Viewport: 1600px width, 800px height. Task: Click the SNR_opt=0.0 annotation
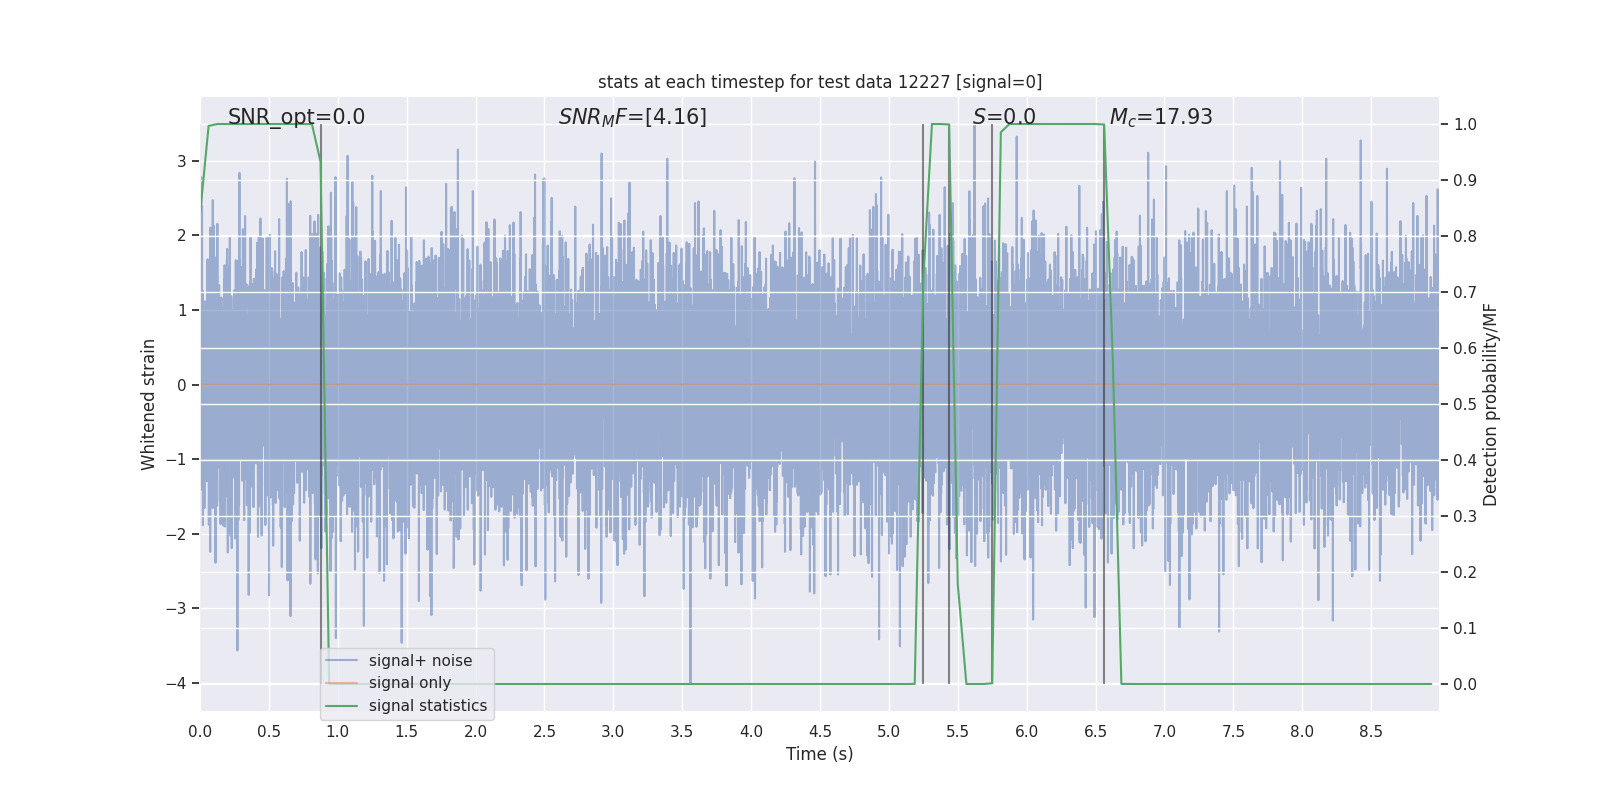click(296, 117)
